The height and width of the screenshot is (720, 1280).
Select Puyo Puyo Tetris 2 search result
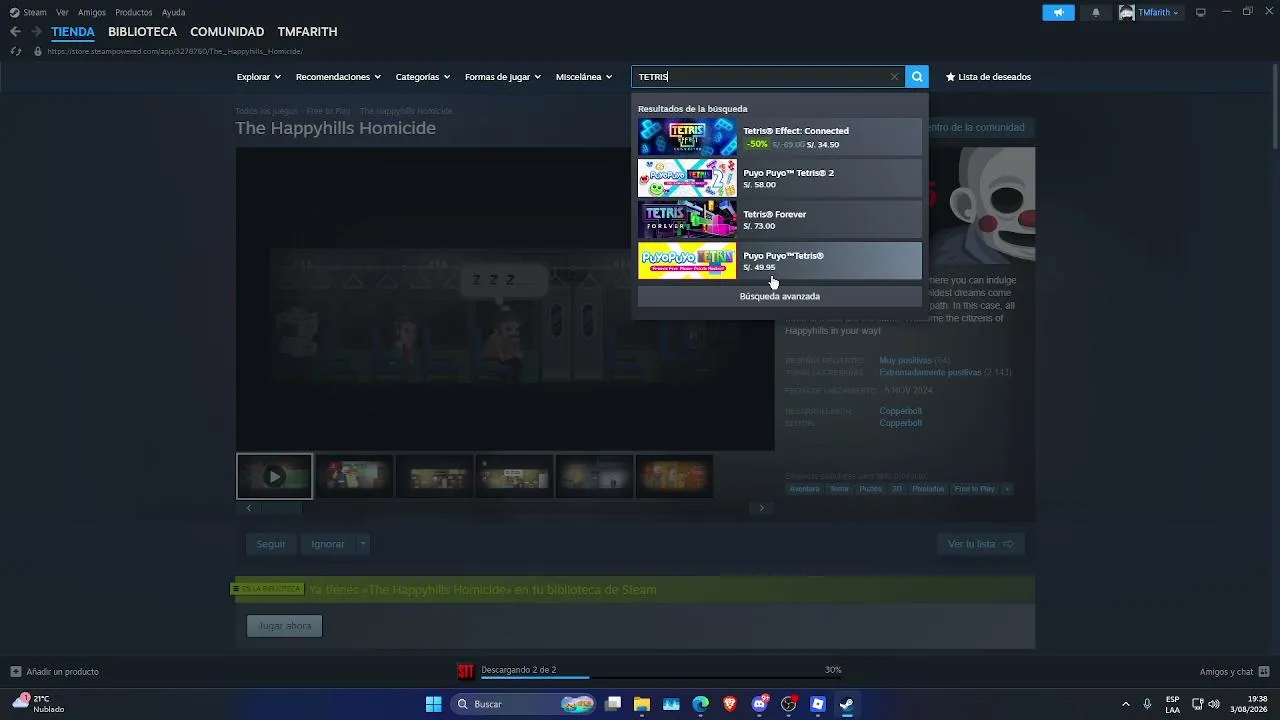pyautogui.click(x=780, y=178)
